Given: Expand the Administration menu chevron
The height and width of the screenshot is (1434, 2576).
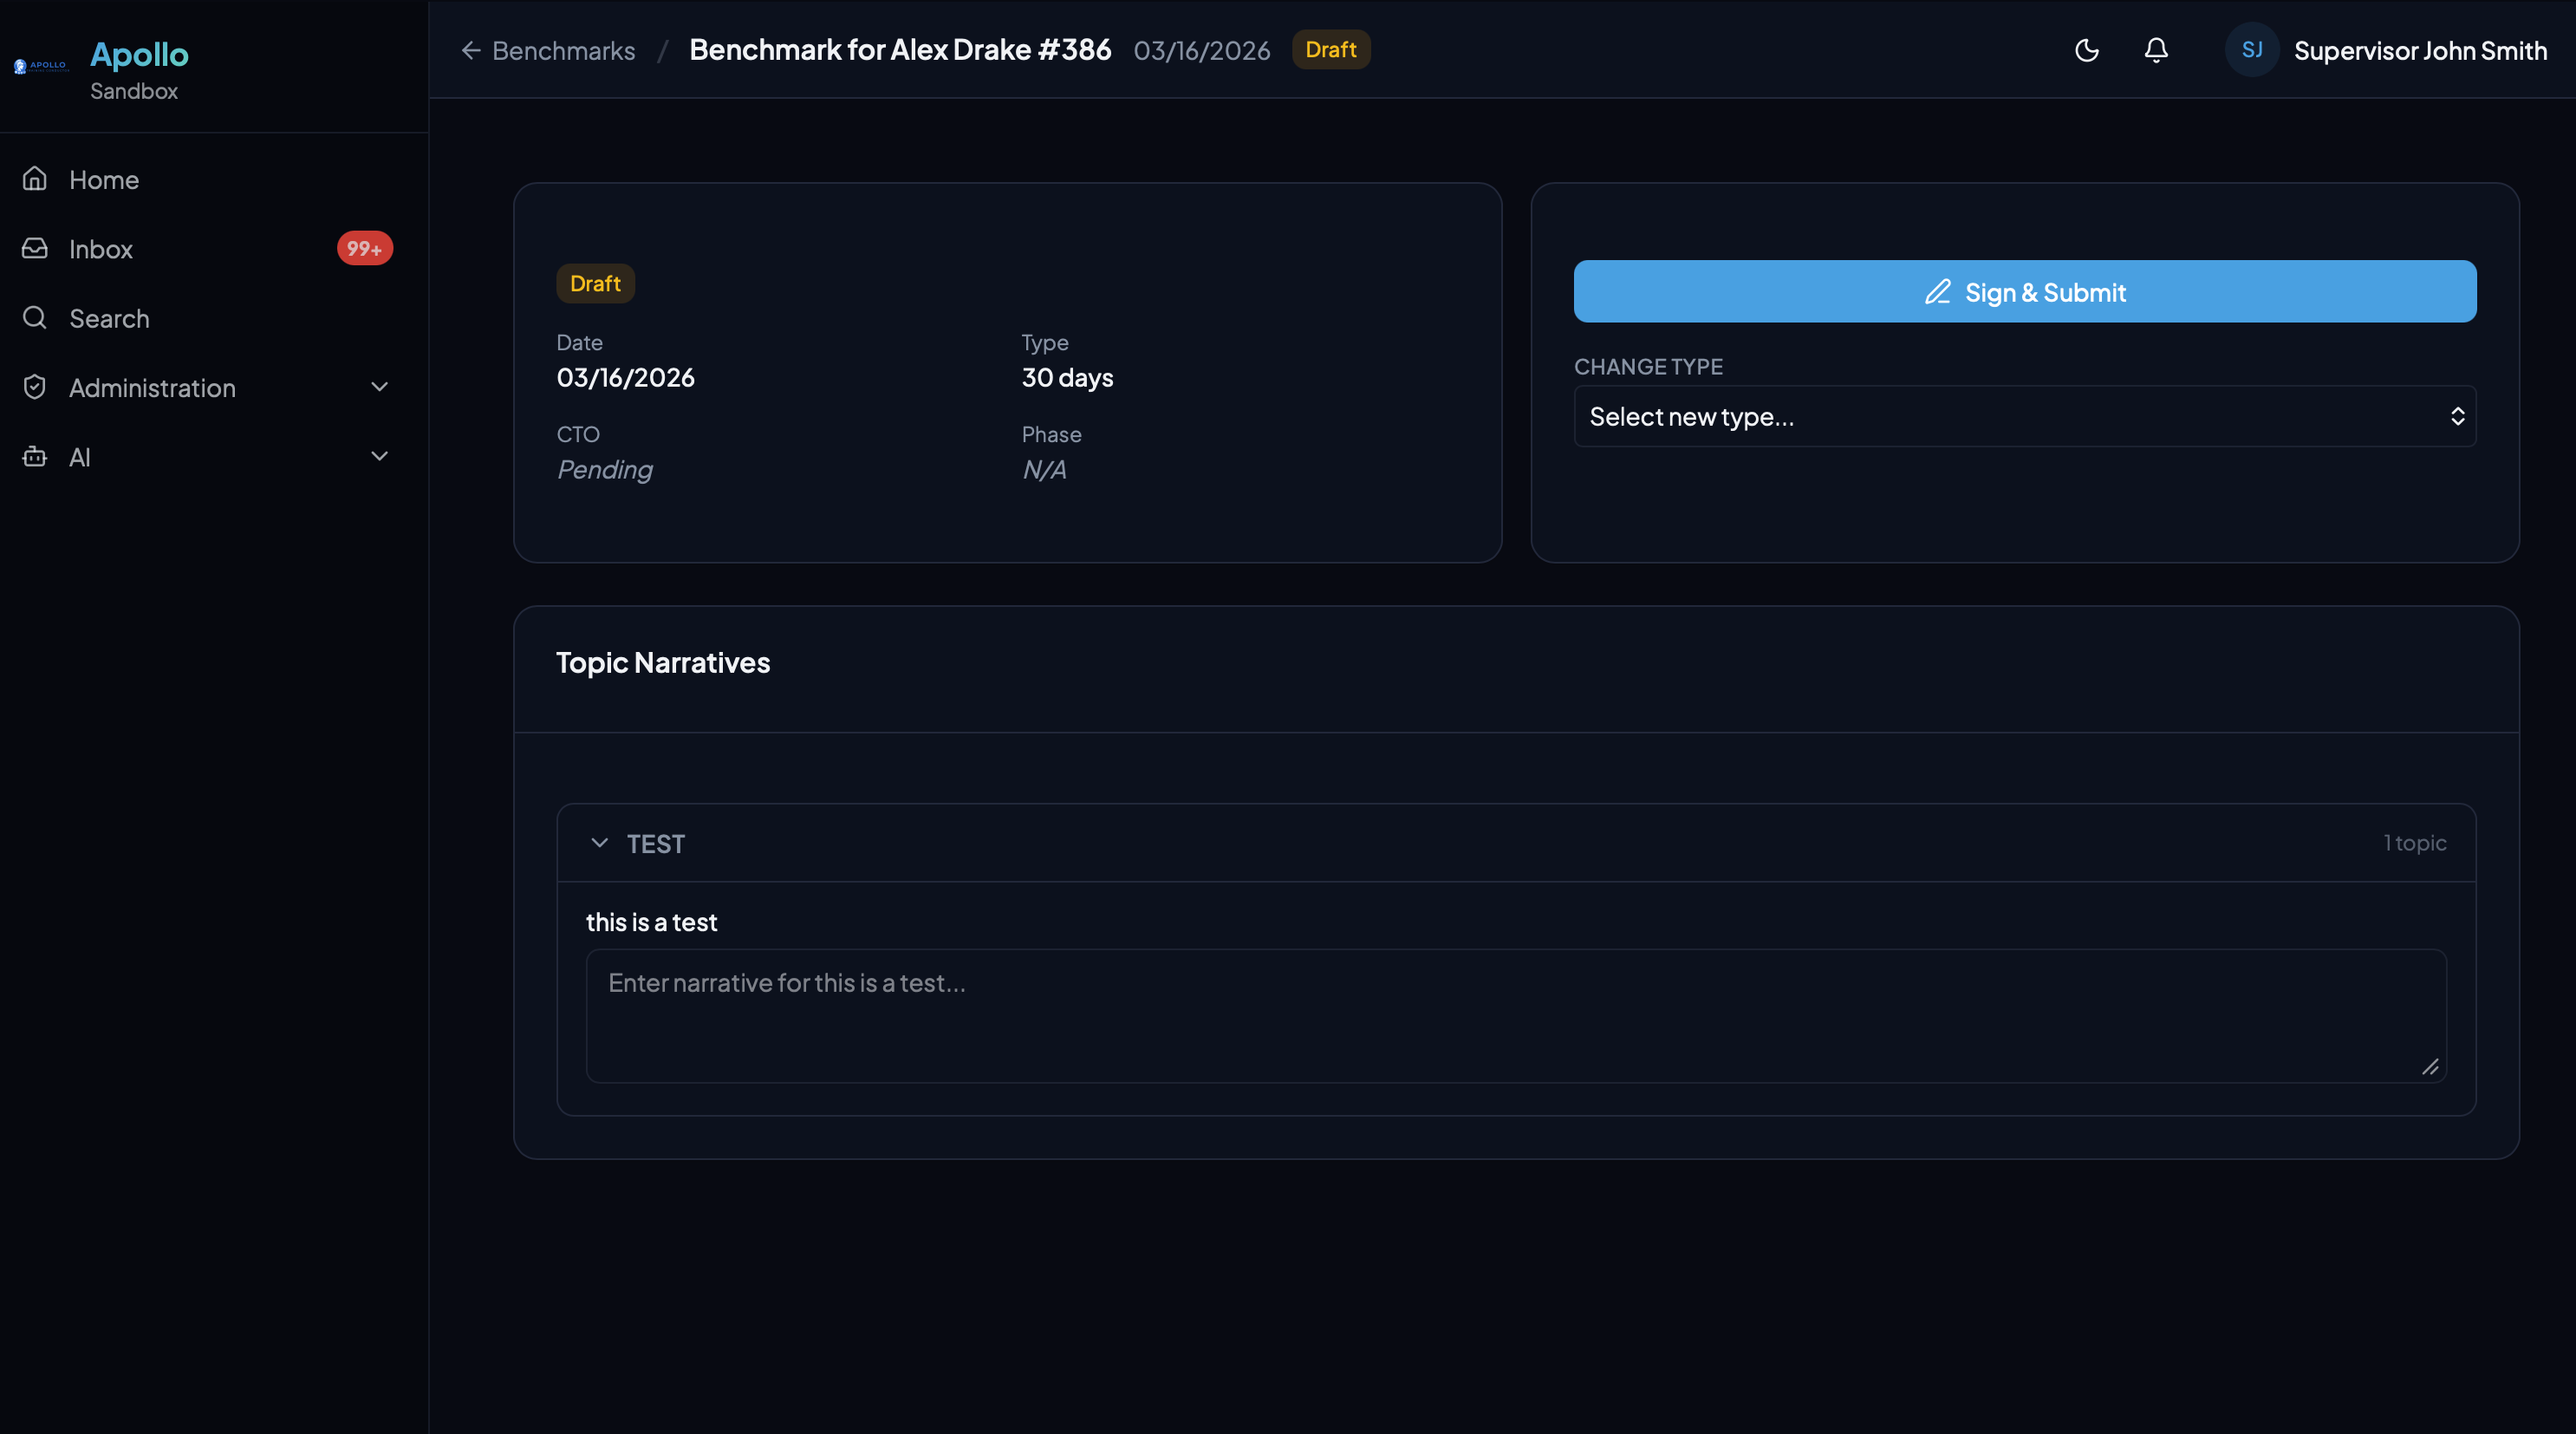Looking at the screenshot, I should pyautogui.click(x=379, y=387).
